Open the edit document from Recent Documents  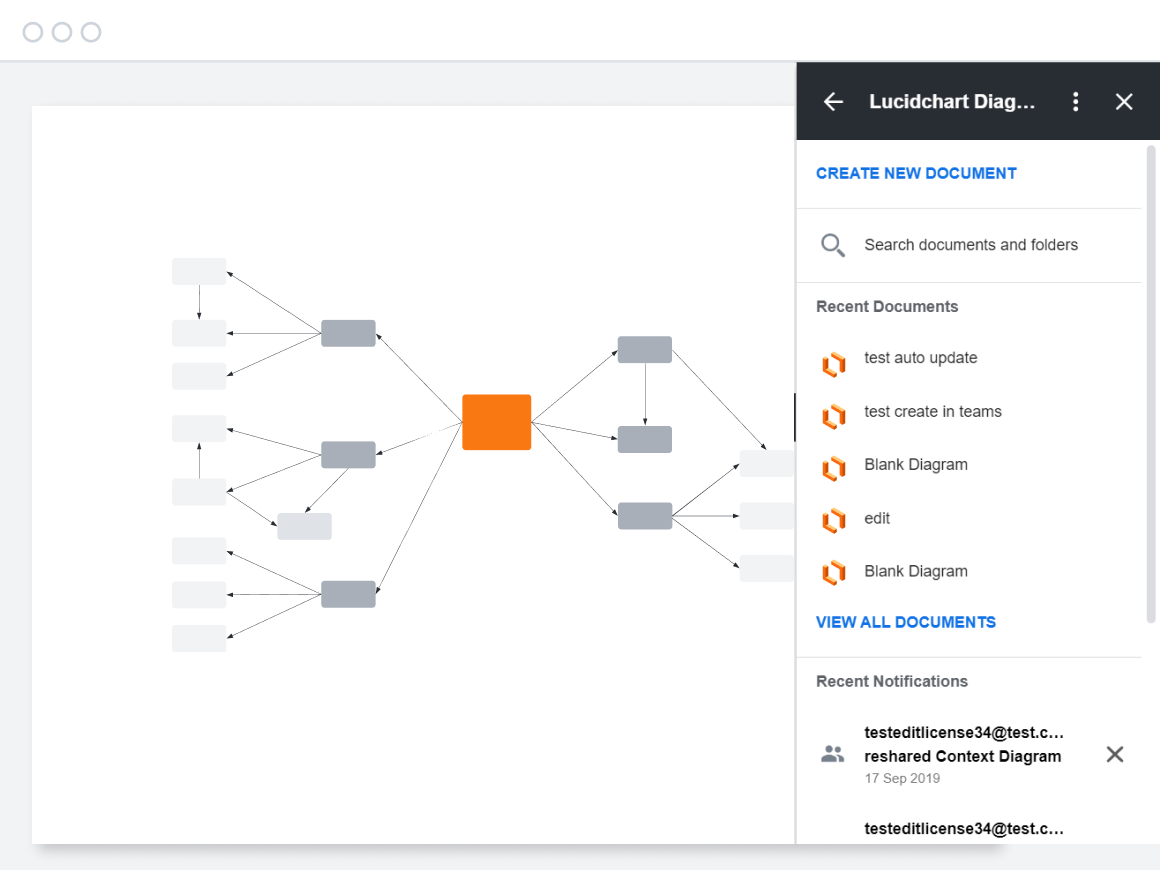[877, 518]
